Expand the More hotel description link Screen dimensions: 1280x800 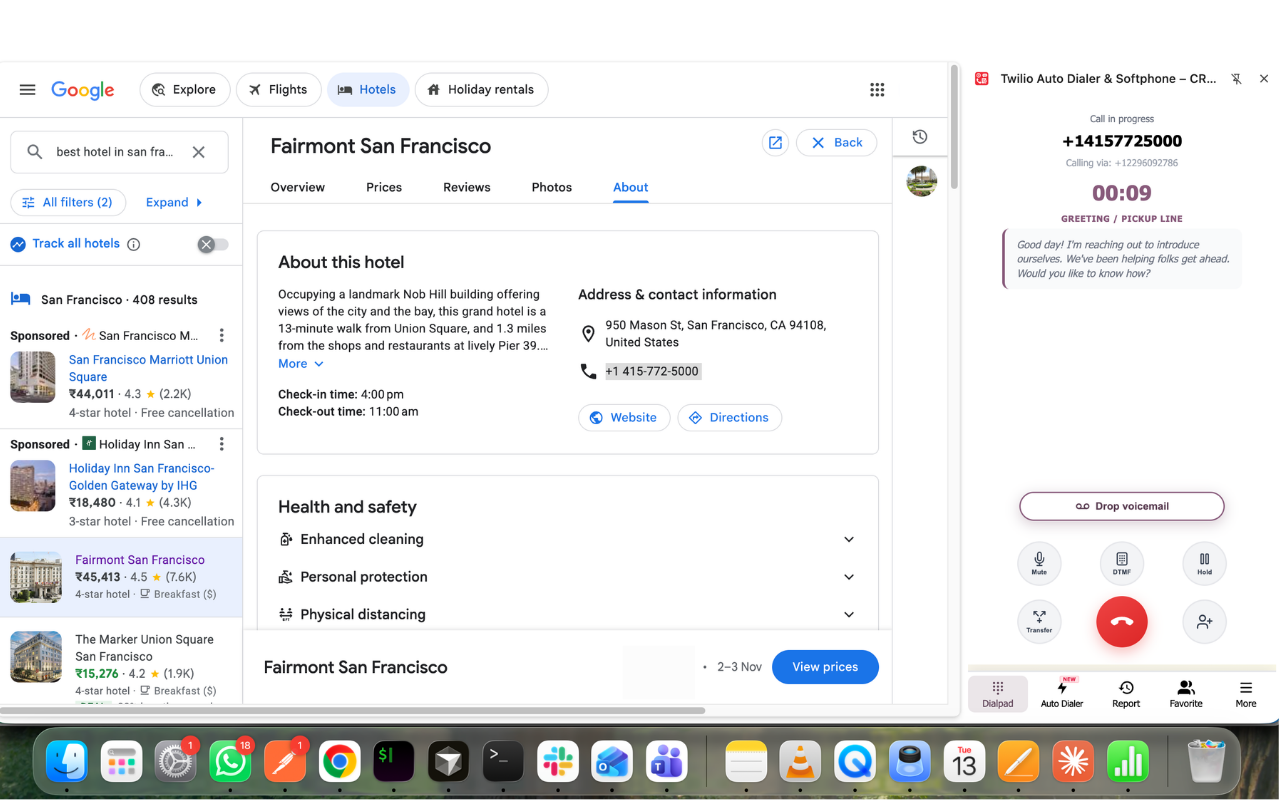(x=301, y=364)
